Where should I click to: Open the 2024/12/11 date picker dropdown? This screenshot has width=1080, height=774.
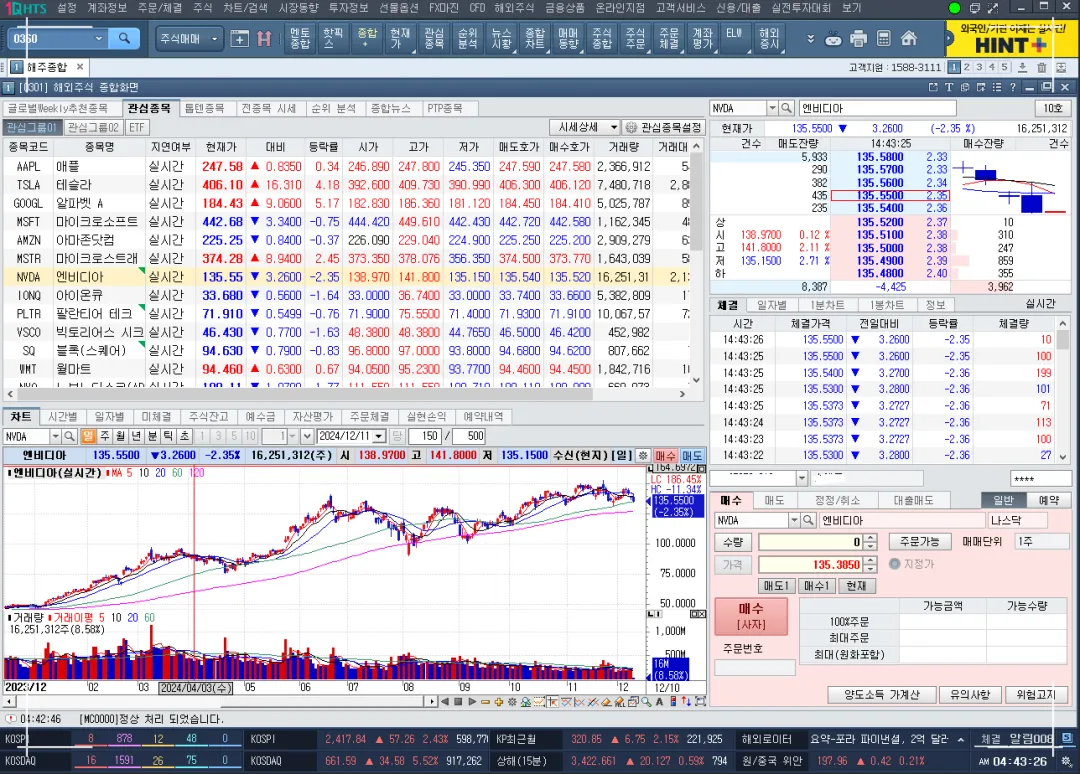coord(379,437)
